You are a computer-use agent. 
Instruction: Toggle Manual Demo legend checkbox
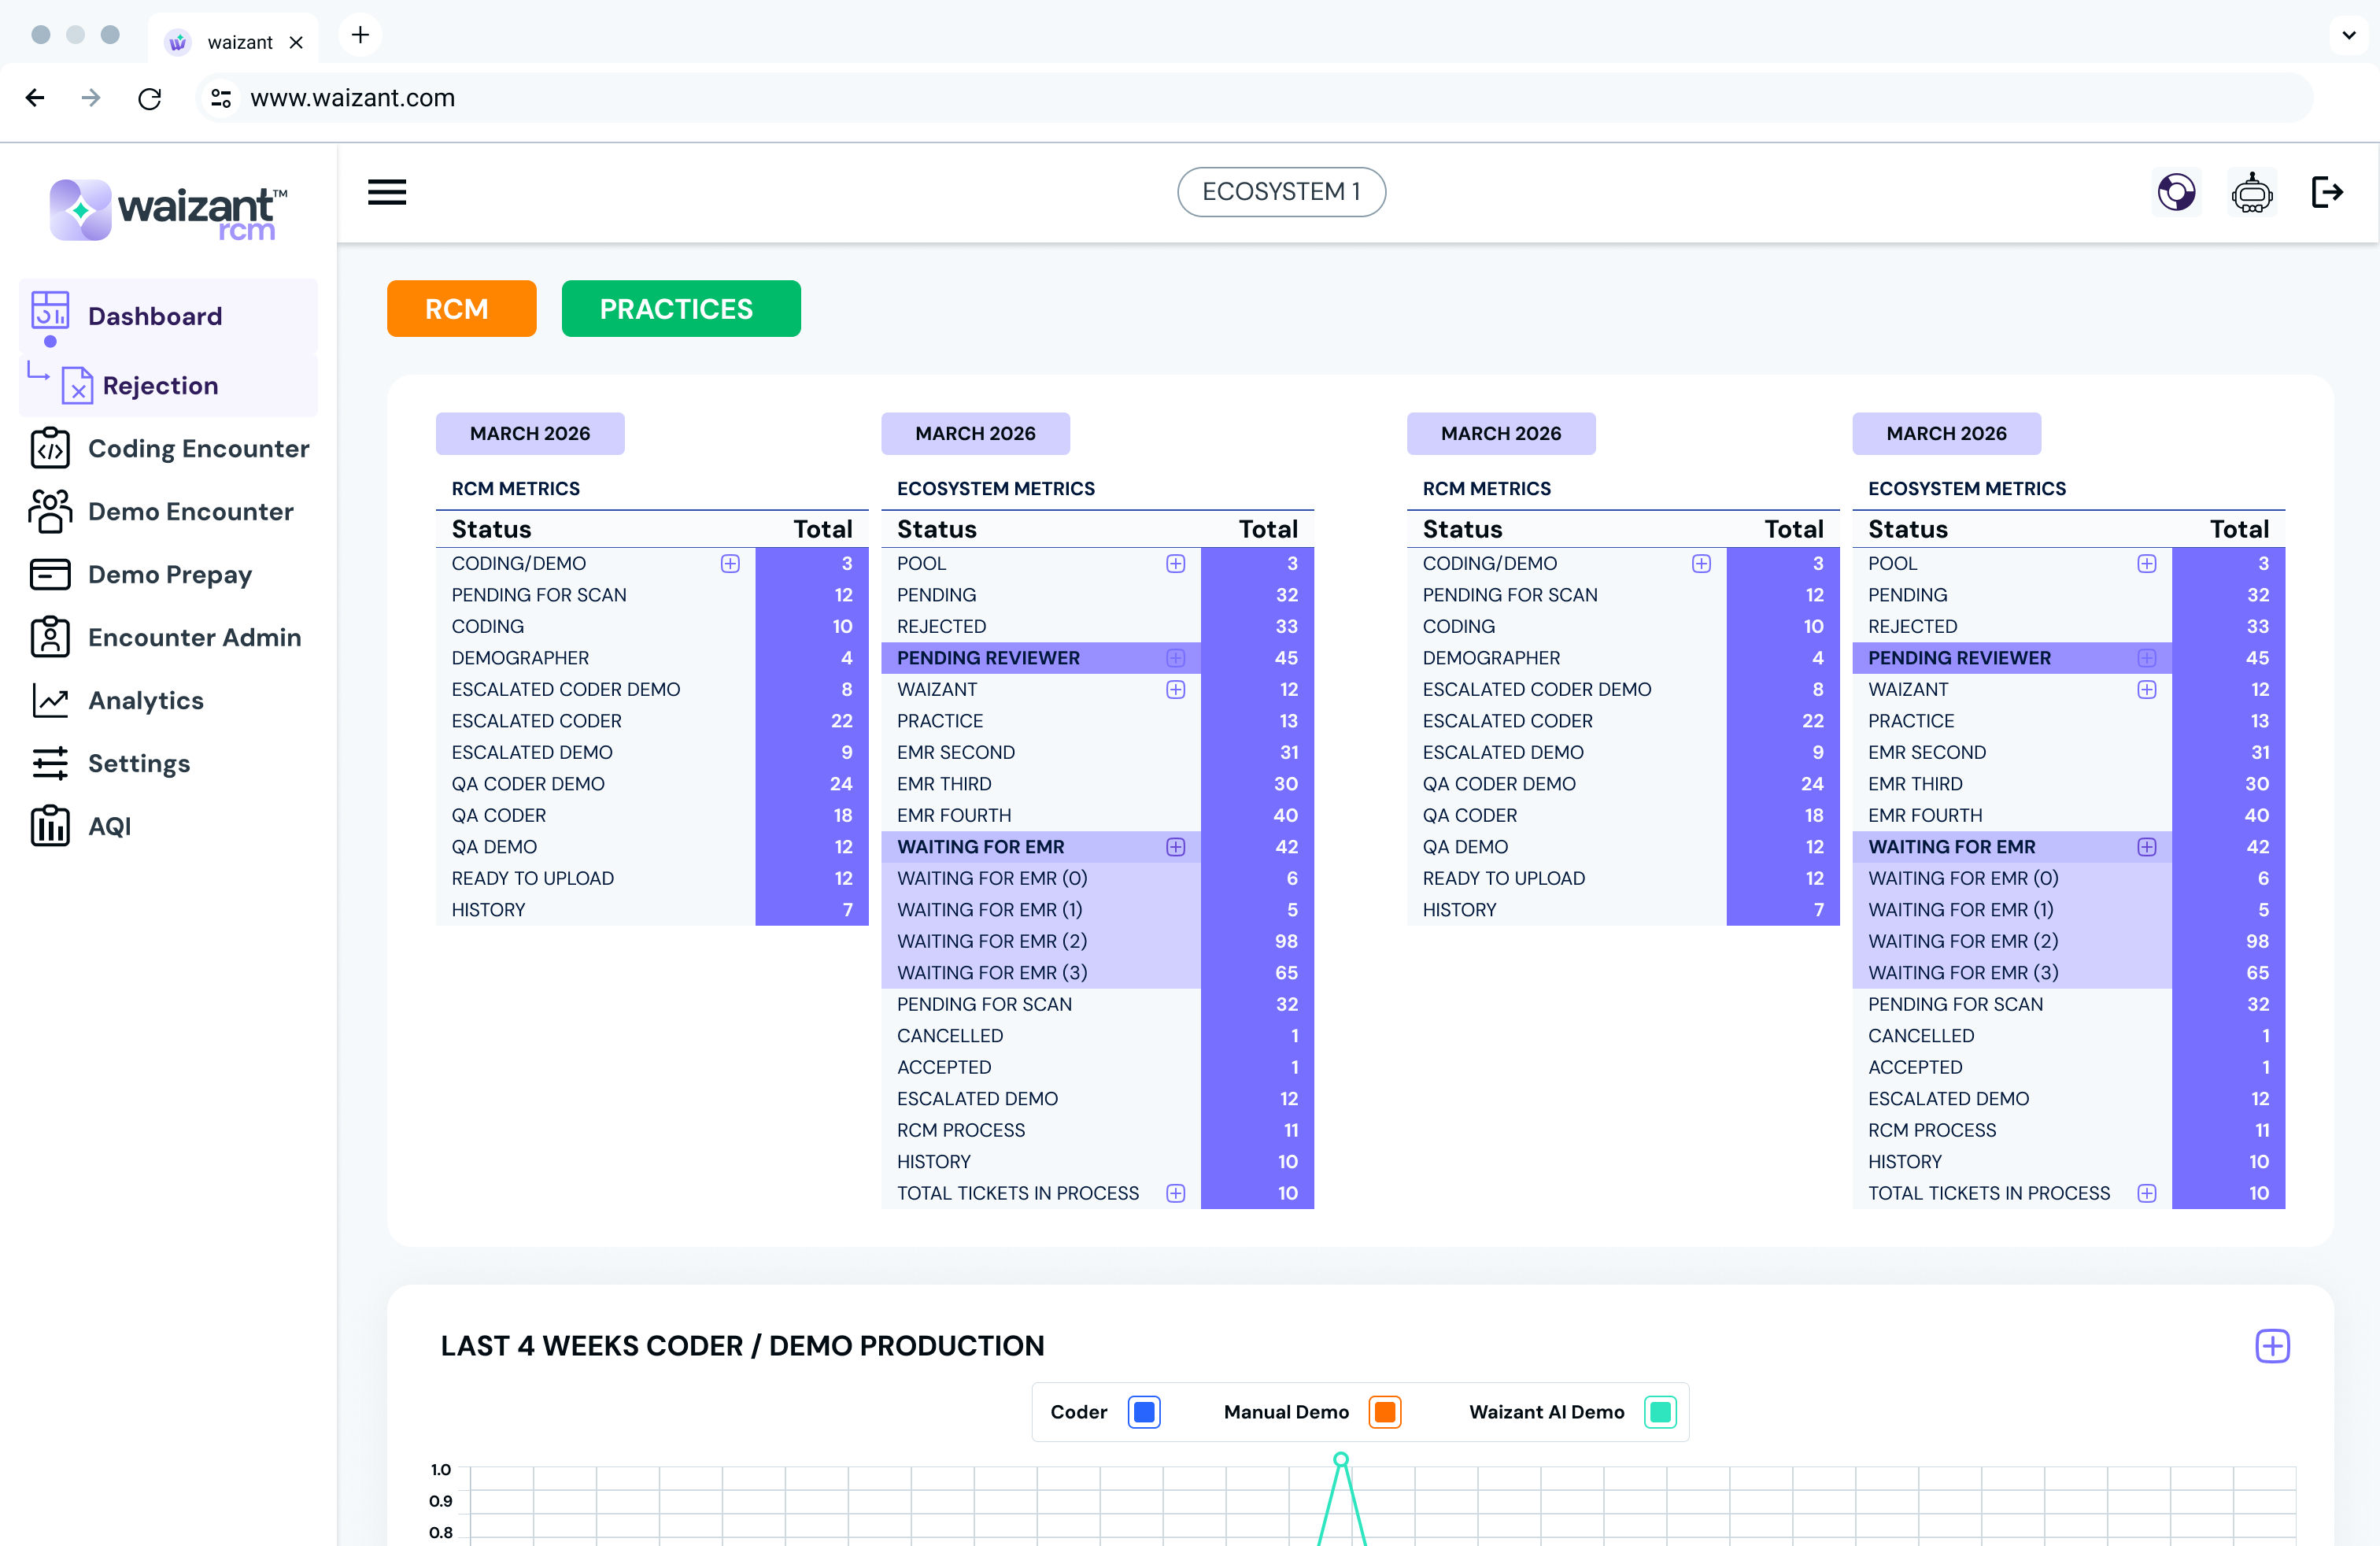[1385, 1412]
